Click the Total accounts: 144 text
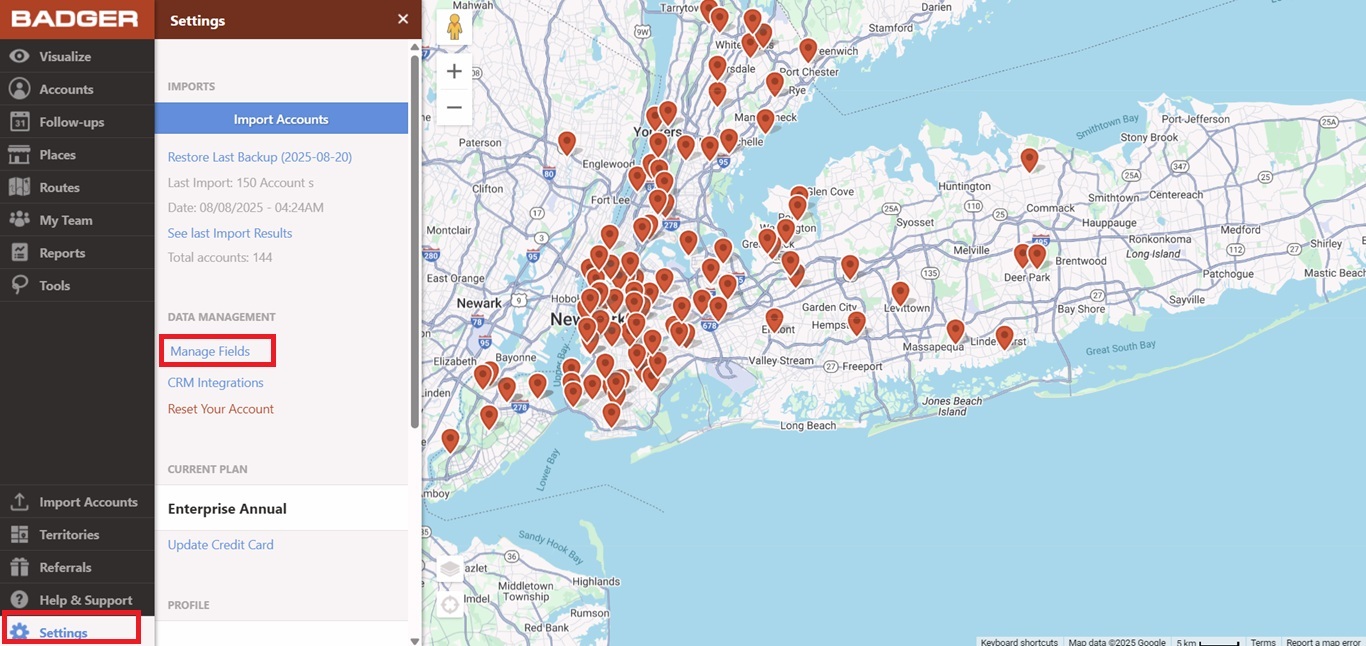Image resolution: width=1366 pixels, height=646 pixels. pos(220,257)
